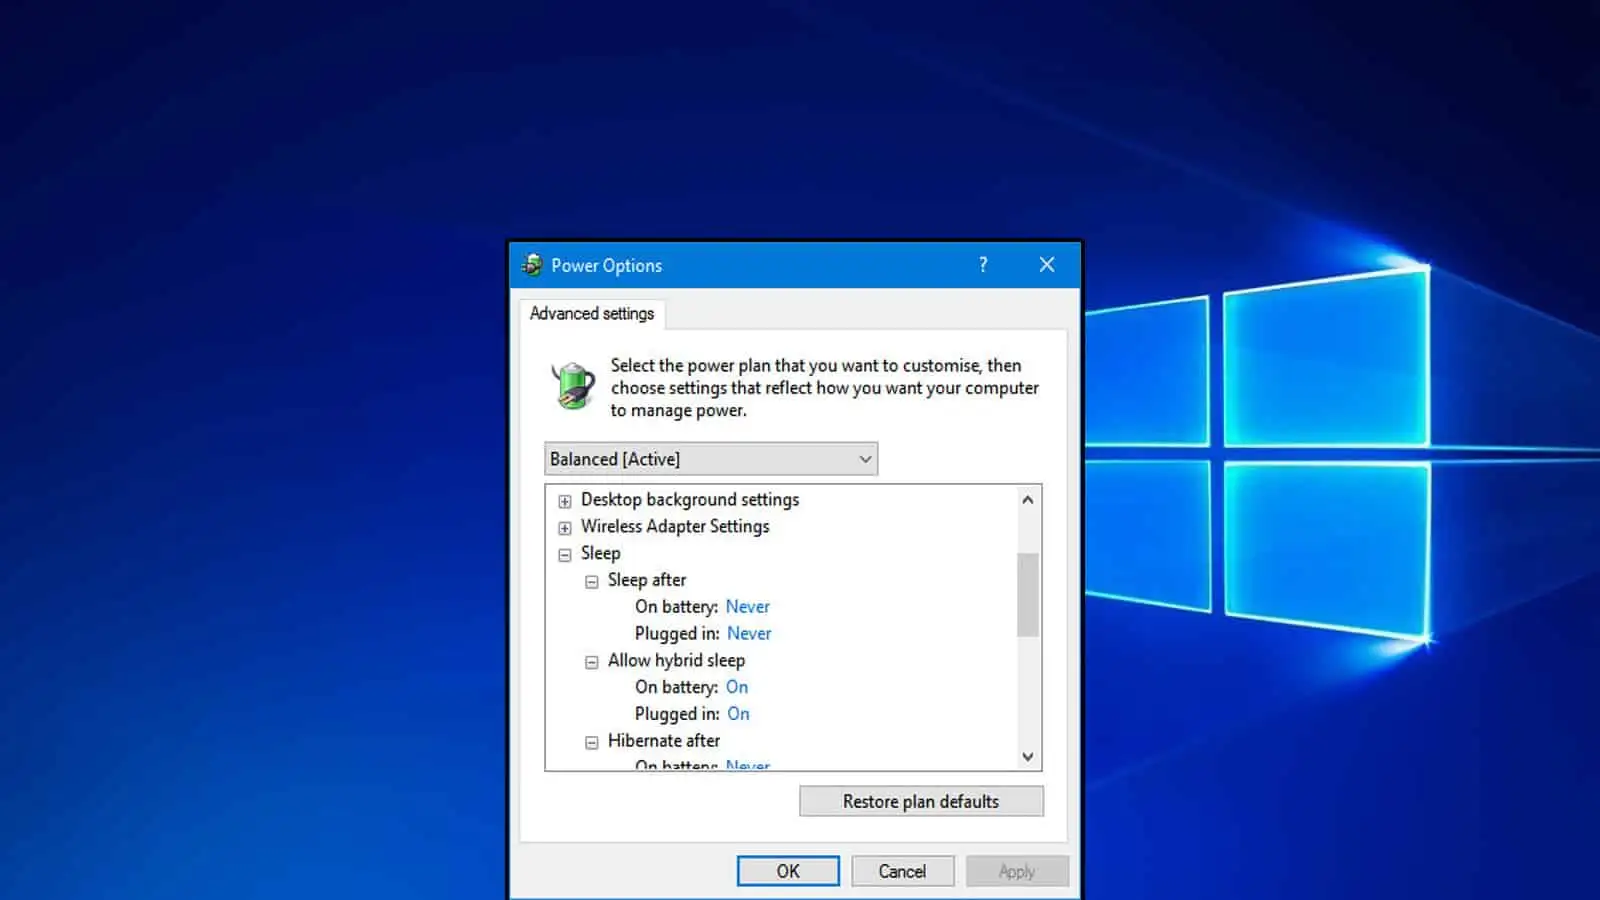Collapse the Sleep tree node
The image size is (1600, 900).
[565, 555]
